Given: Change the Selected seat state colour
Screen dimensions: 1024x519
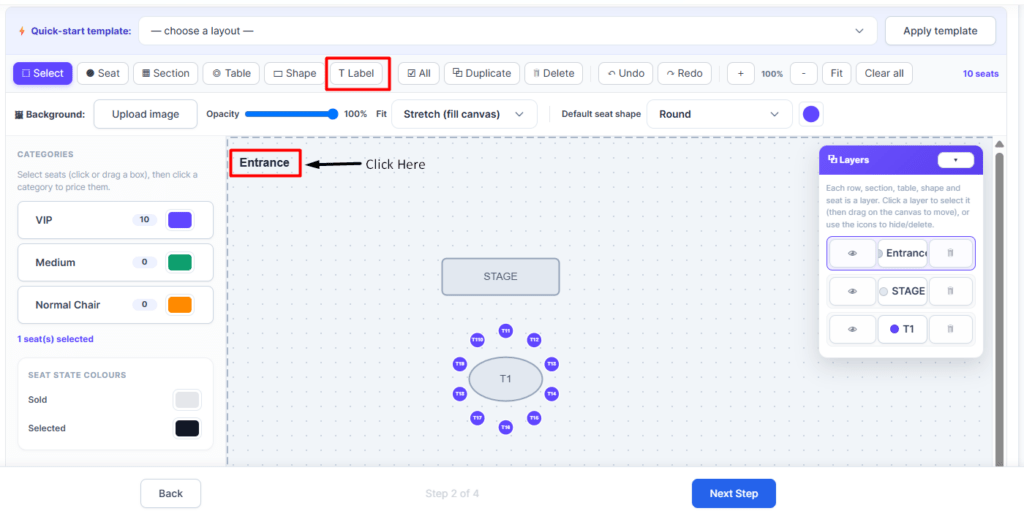Looking at the screenshot, I should click(187, 428).
